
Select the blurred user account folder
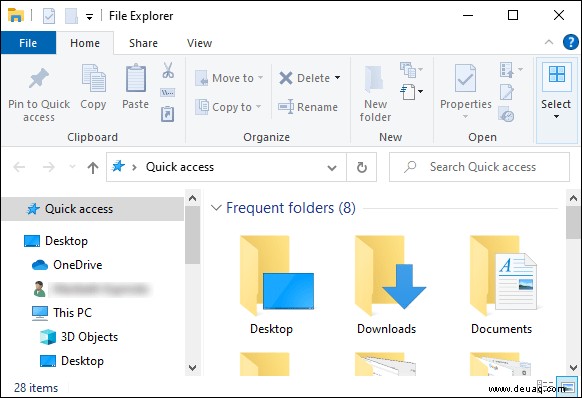[x=93, y=289]
